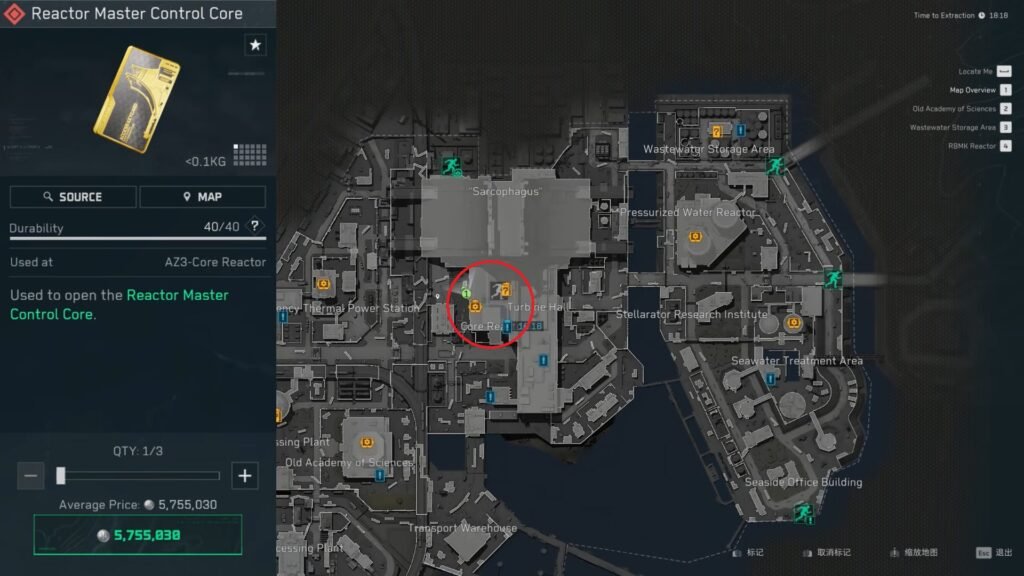This screenshot has height=576, width=1024.
Task: Click the AZ3-Core Reactor used-at value
Action: [x=215, y=262]
